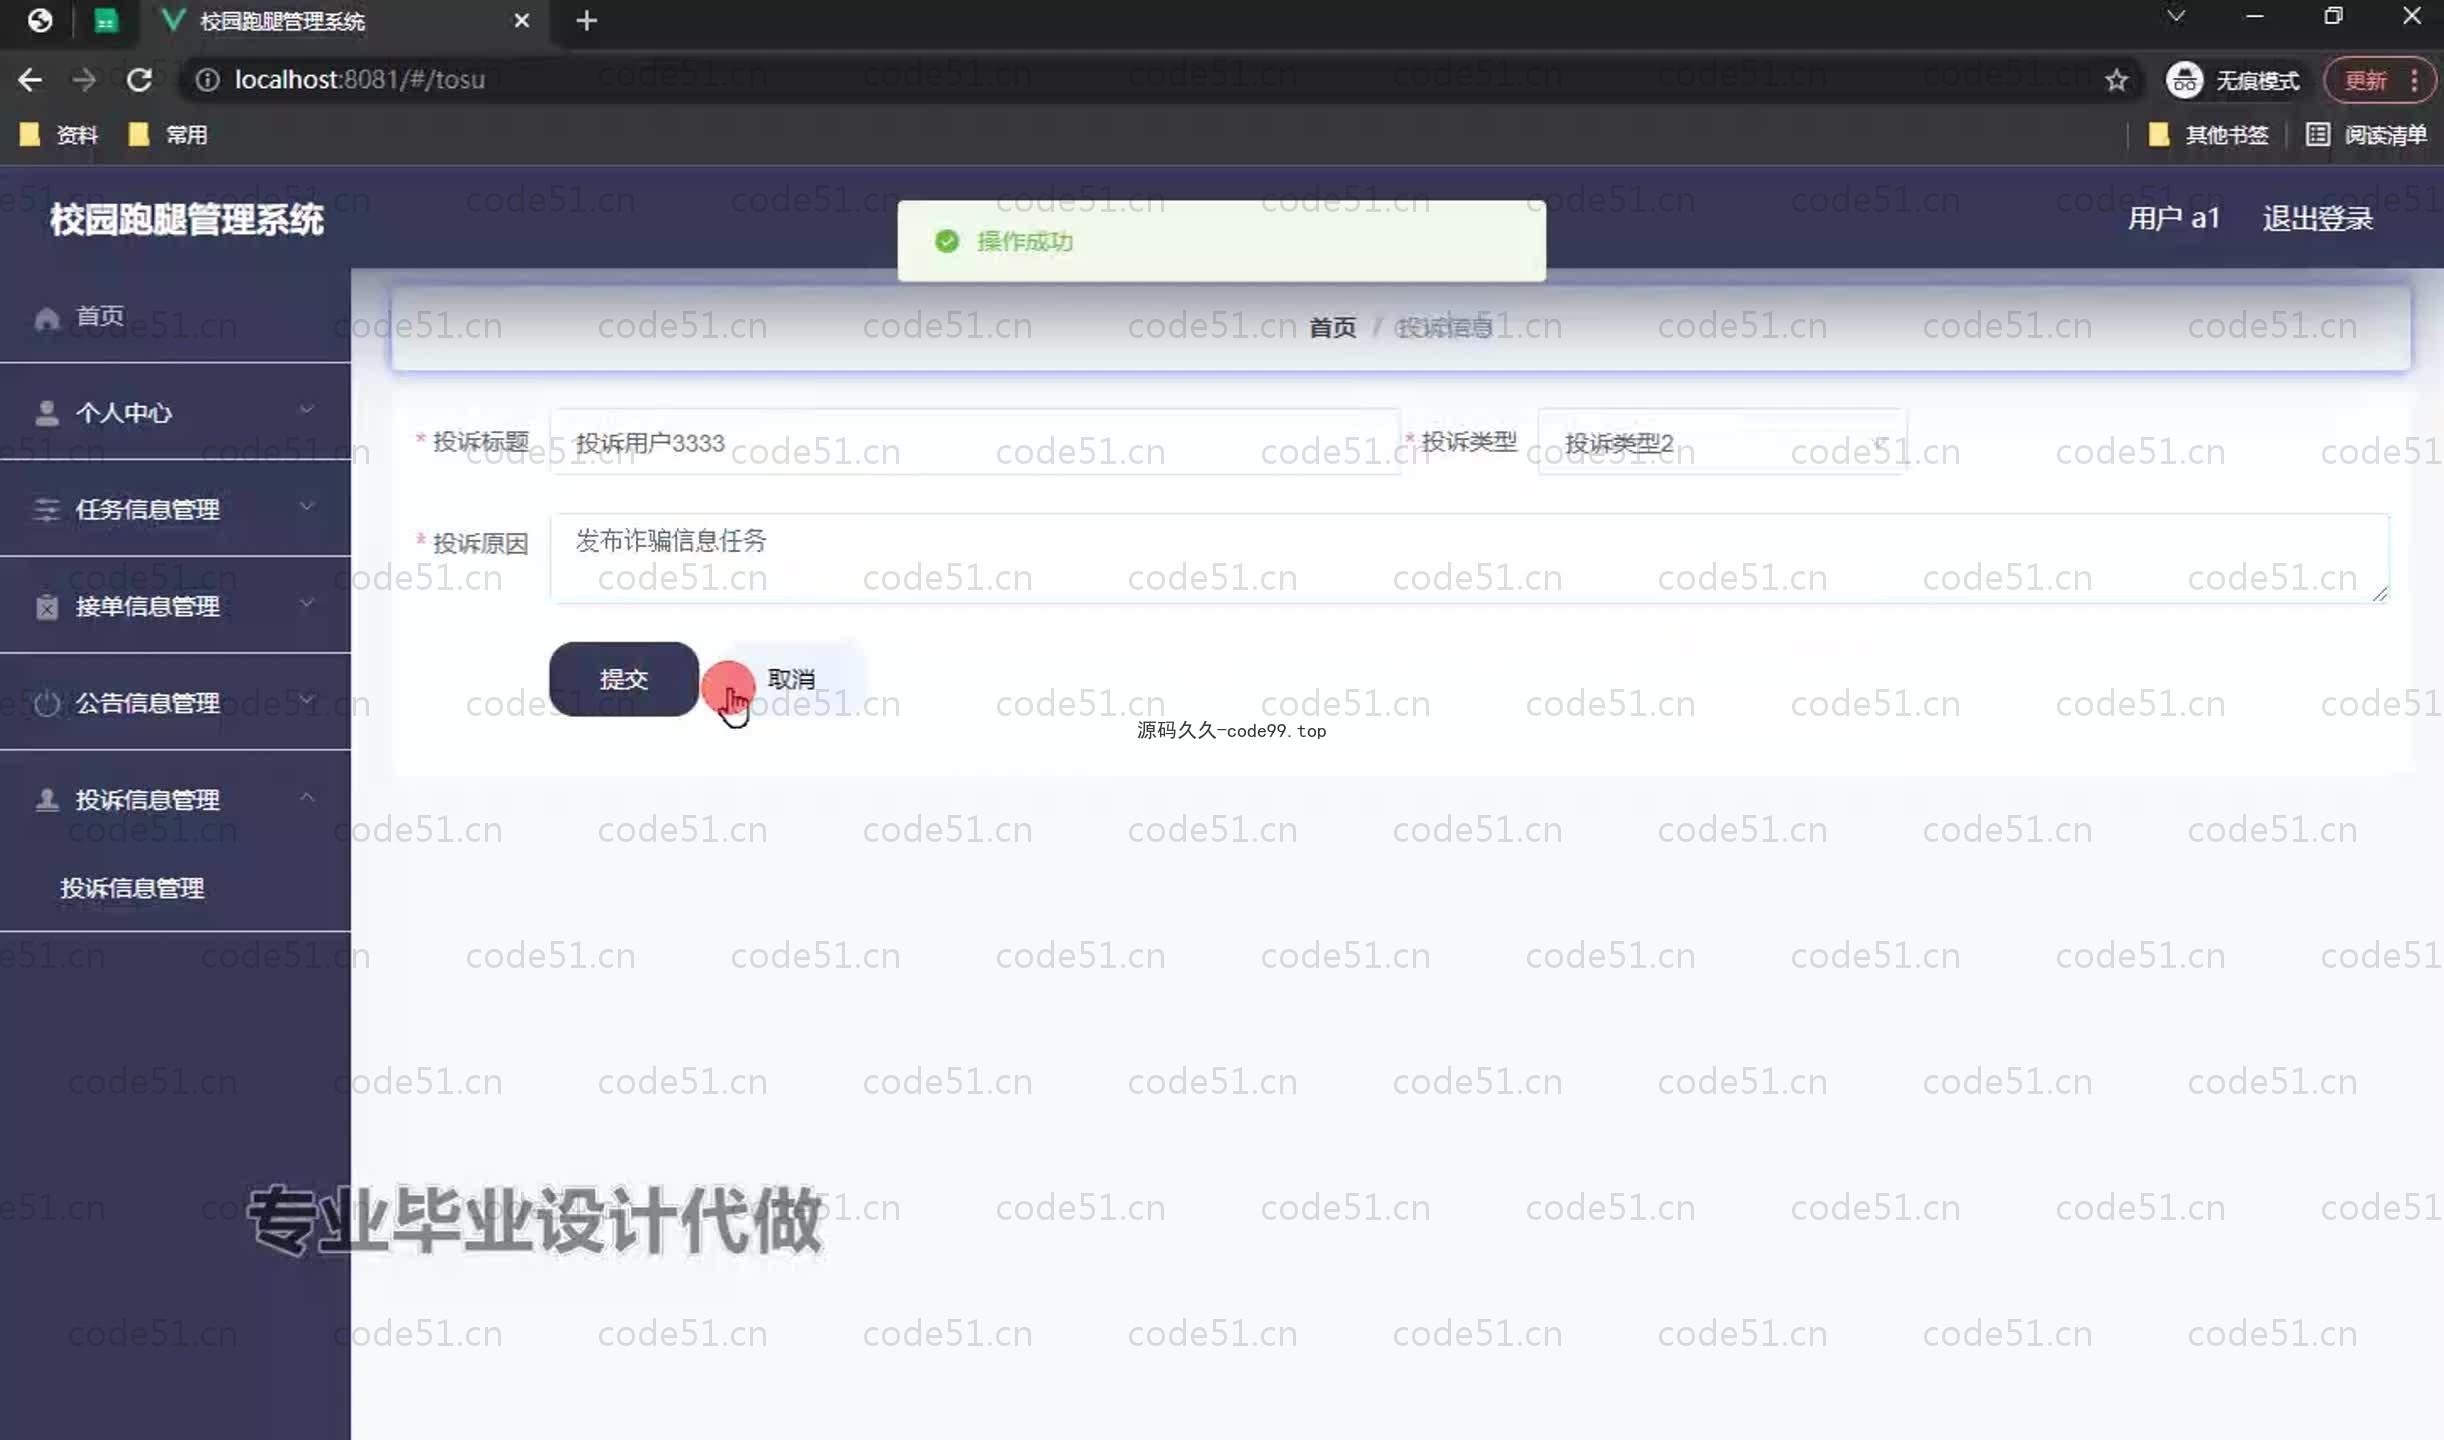Screen dimensions: 2444x1440
Task: Click the power icon next to 公告信息管理
Action: [47, 703]
